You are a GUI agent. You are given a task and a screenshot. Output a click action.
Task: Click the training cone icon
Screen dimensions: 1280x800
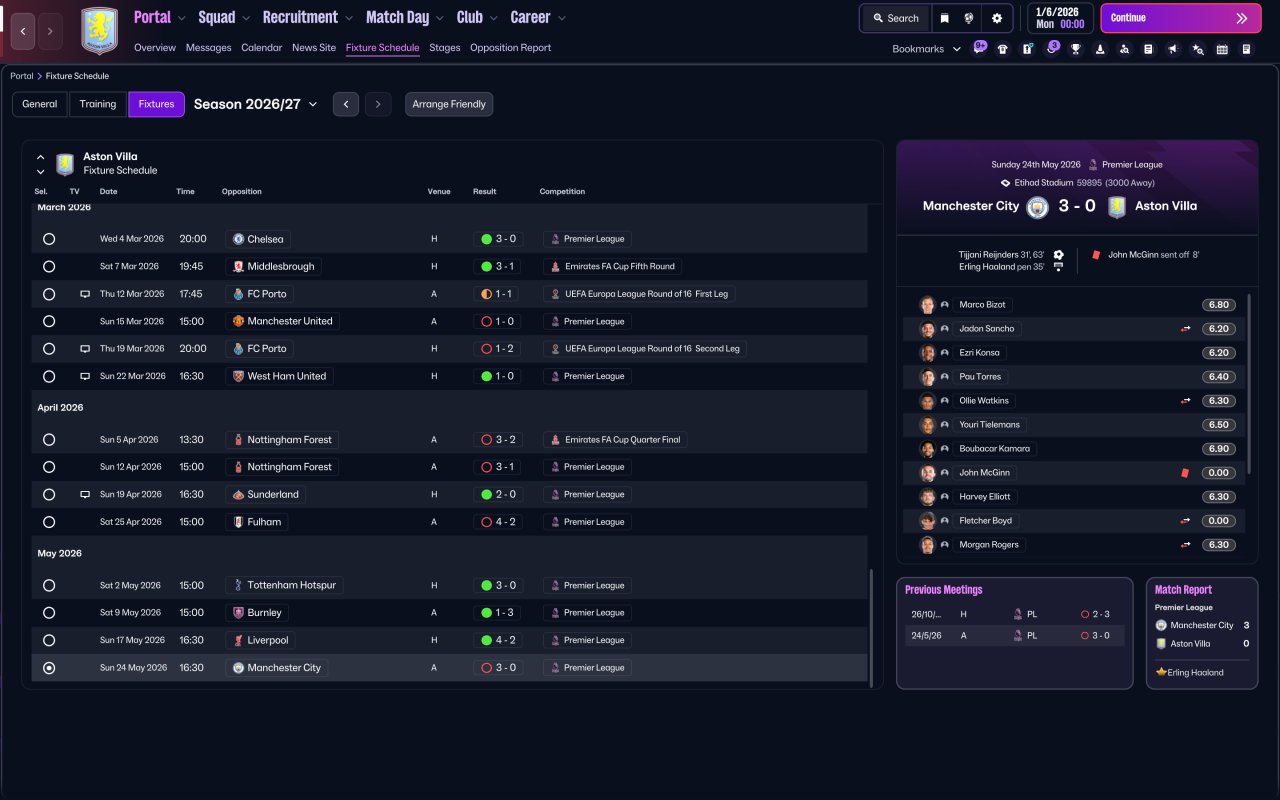point(1100,49)
